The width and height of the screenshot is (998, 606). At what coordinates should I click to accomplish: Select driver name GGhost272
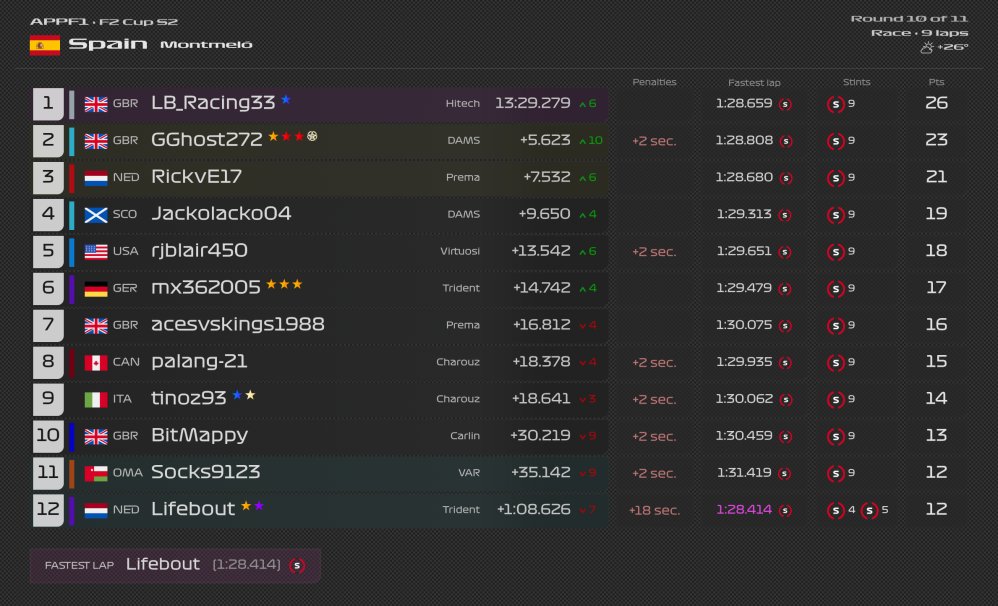tap(207, 140)
